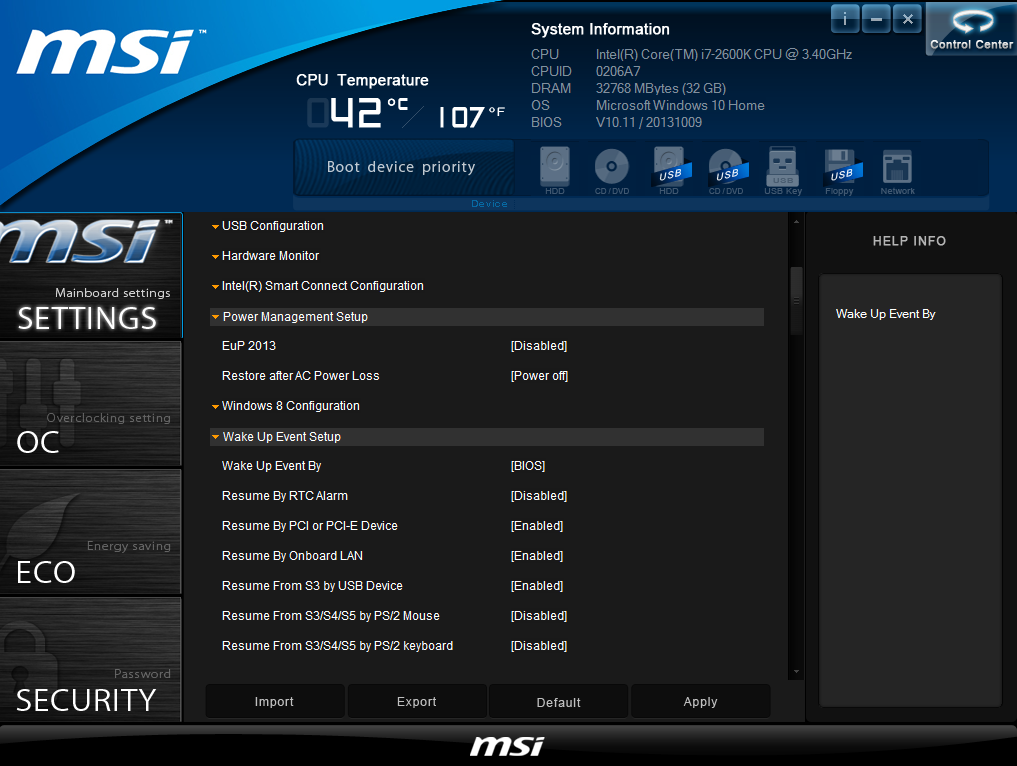Select the 'EuP 2013' setting label

coord(249,346)
